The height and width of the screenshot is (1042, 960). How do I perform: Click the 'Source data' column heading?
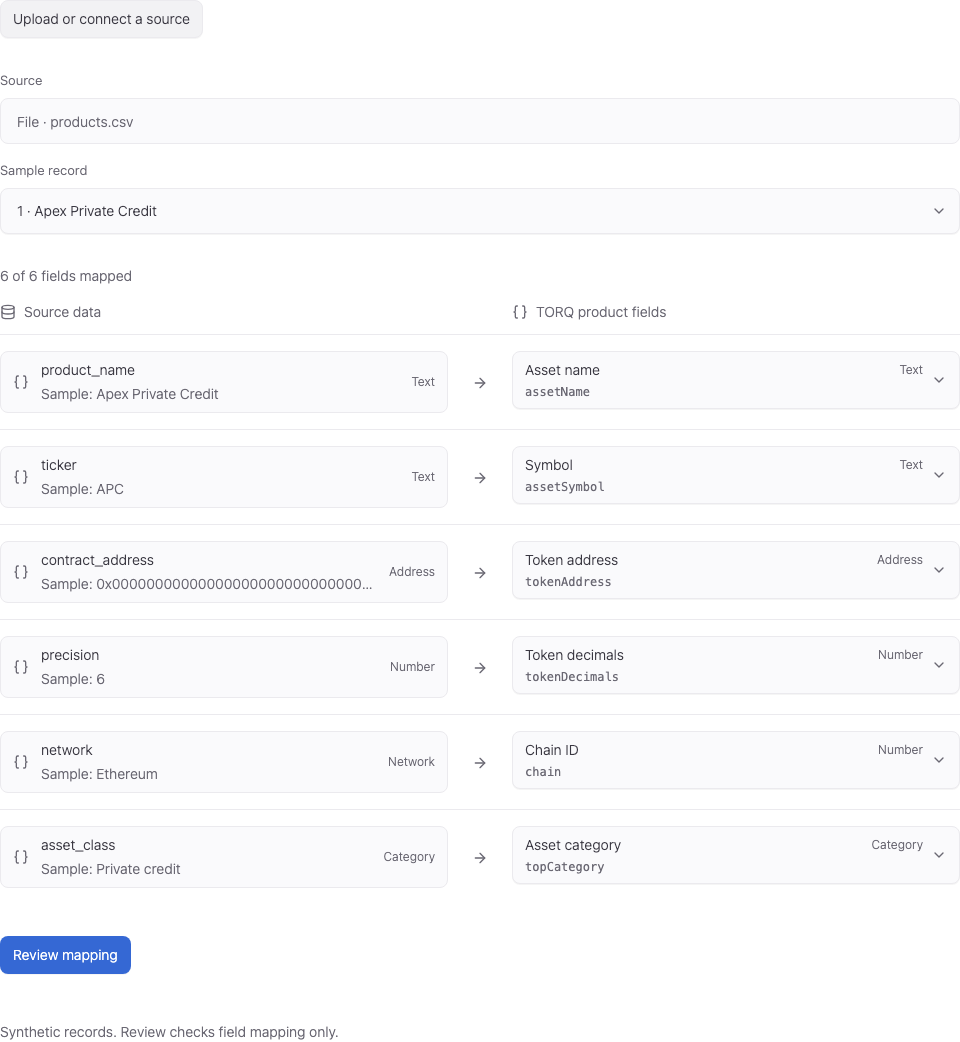62,312
